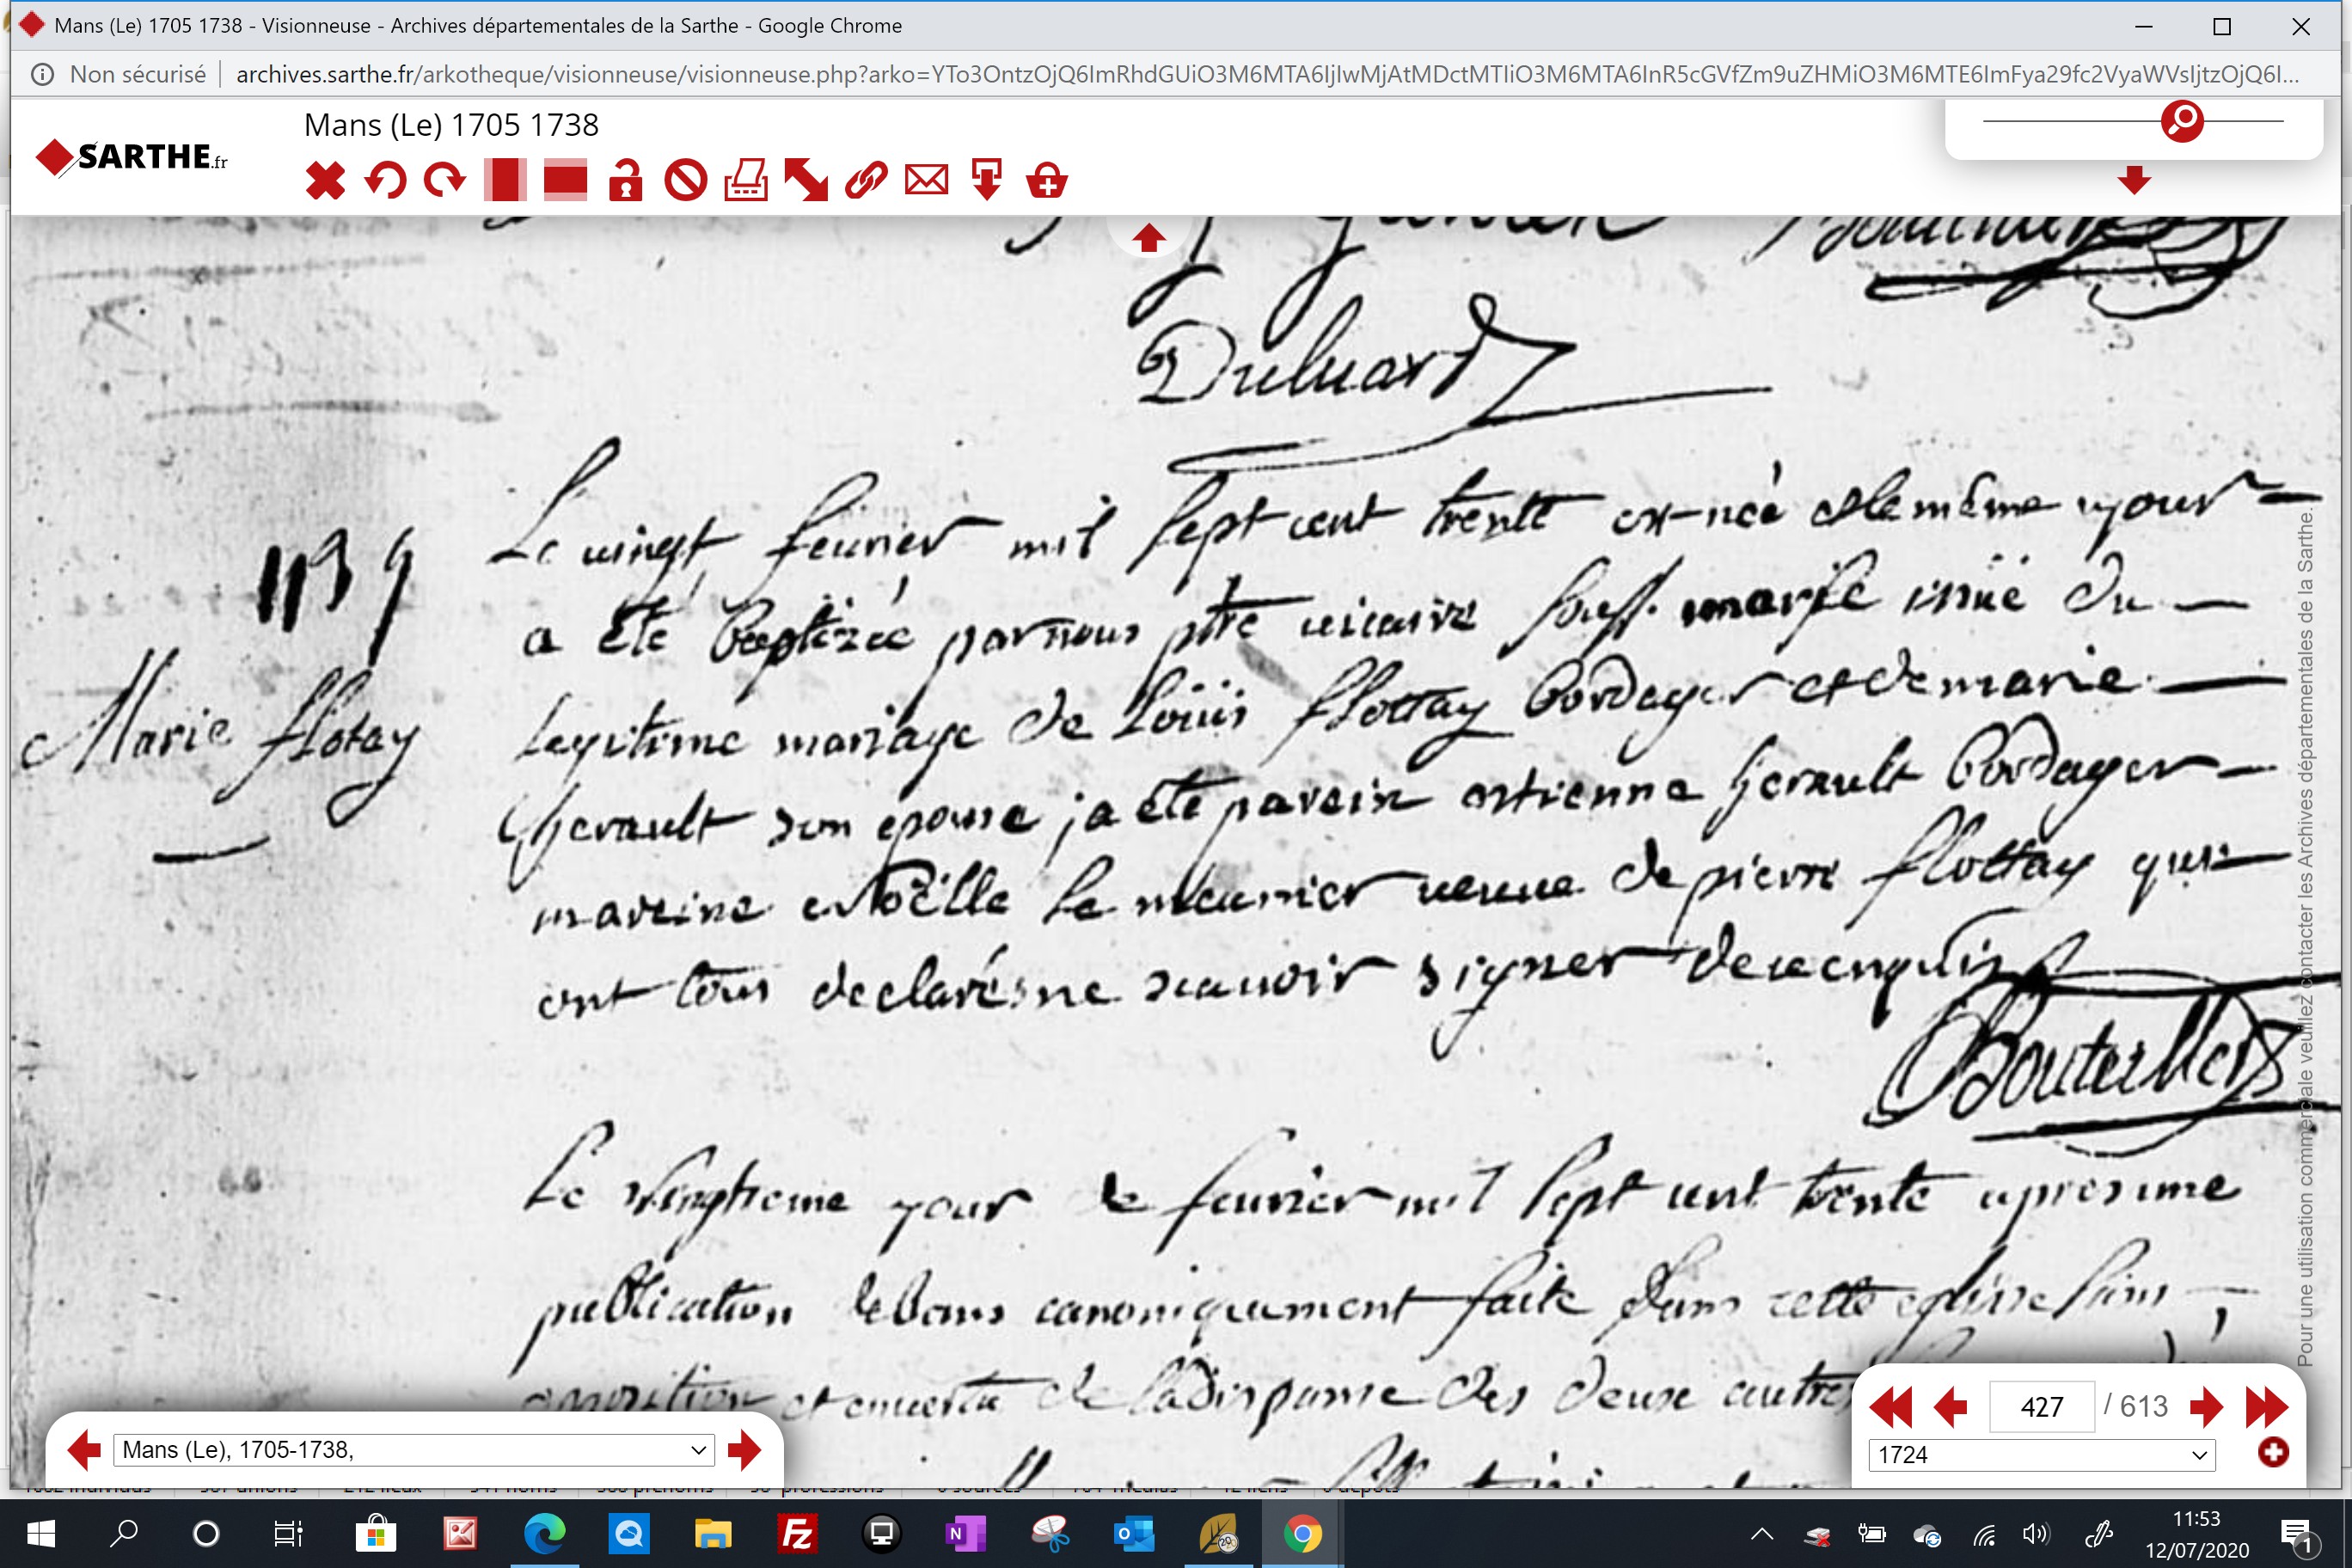Rotate image counterclockwise
This screenshot has height=1568, width=2352.
pos(385,181)
